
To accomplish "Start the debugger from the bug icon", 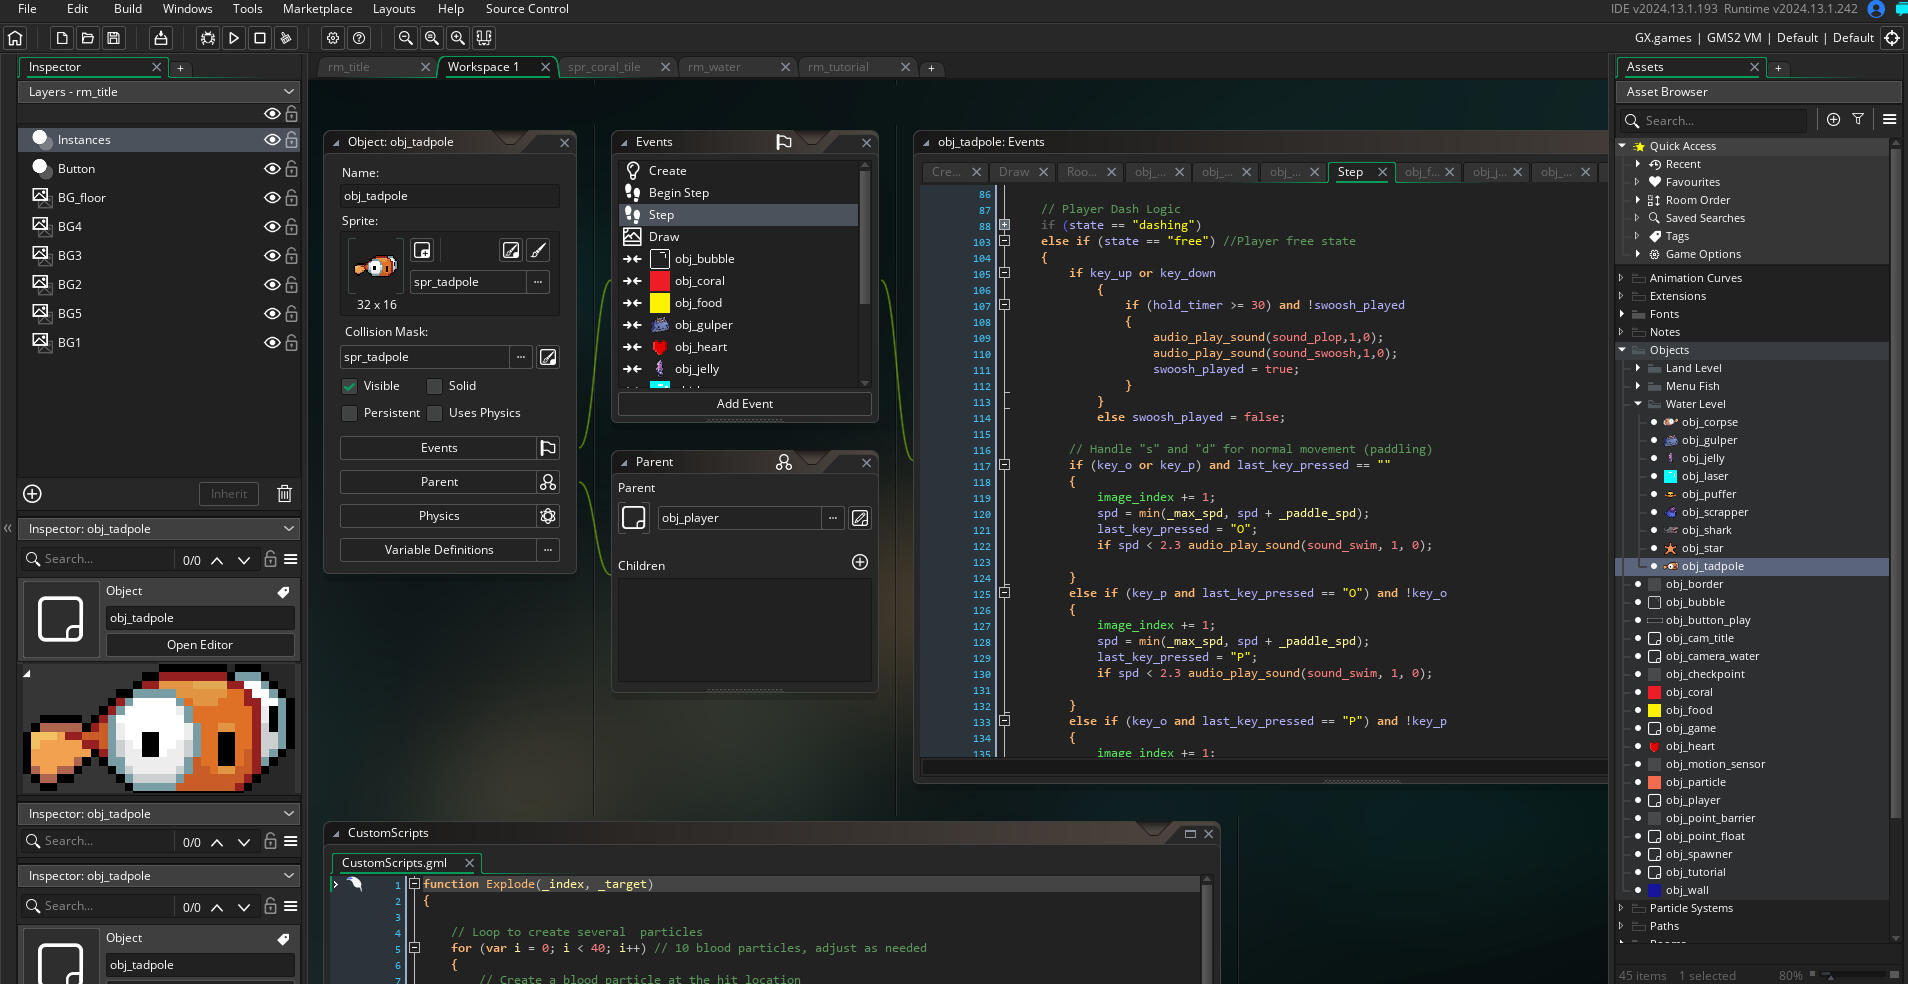I will tap(208, 38).
